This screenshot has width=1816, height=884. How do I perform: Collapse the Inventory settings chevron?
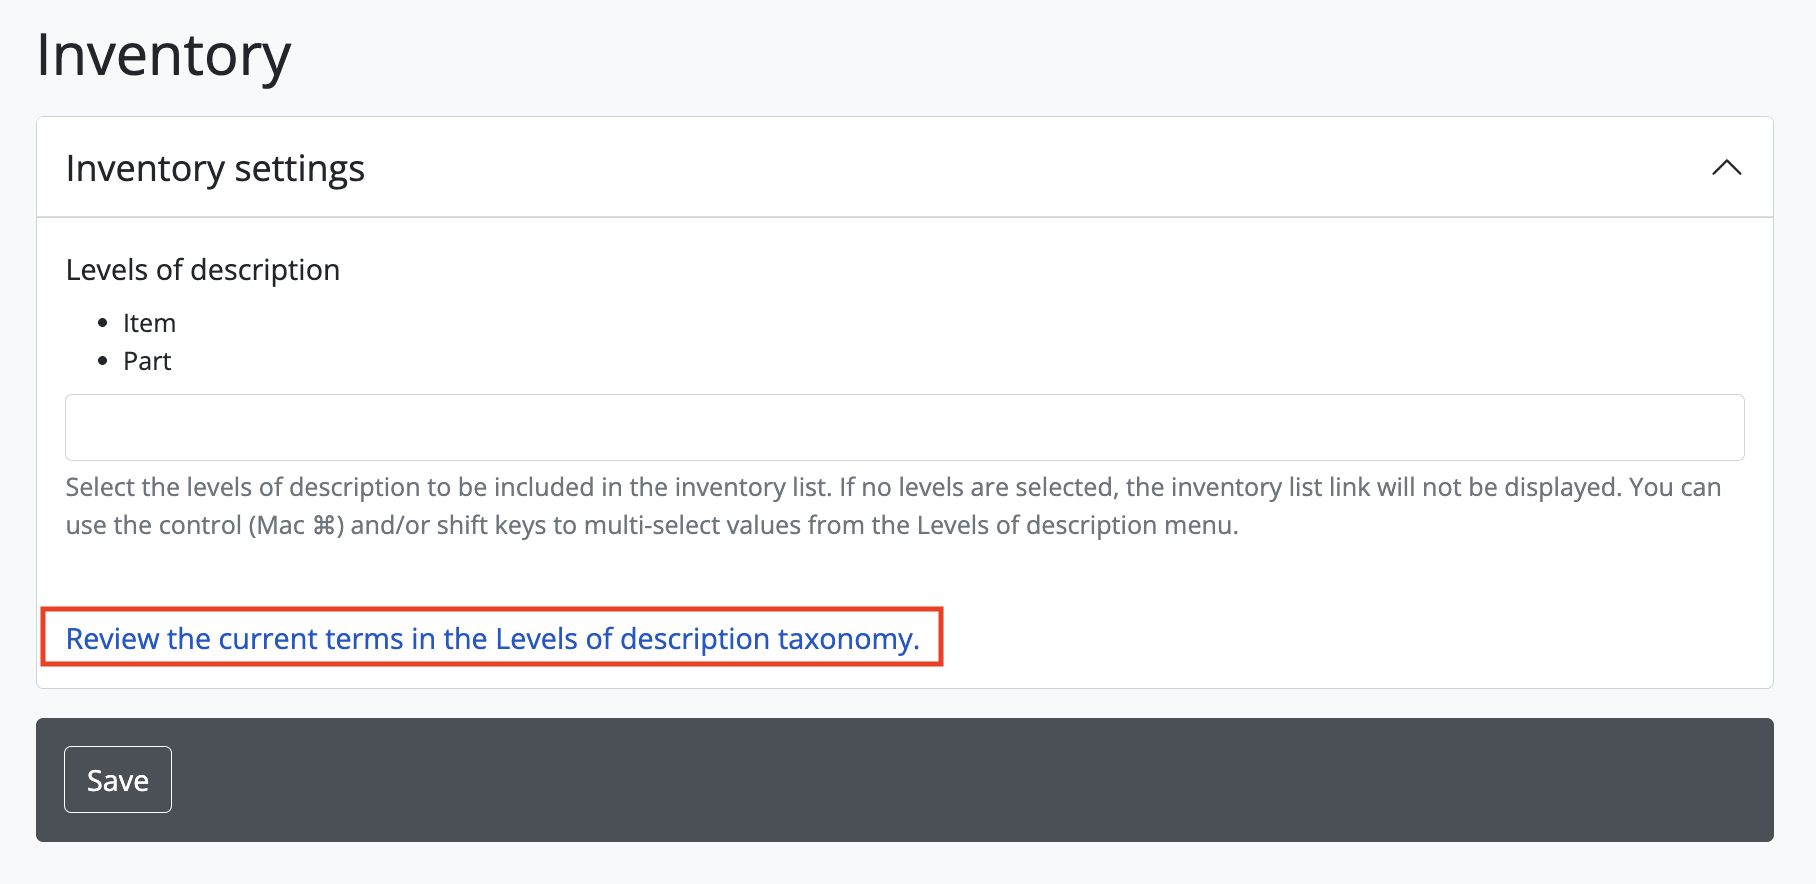click(x=1726, y=168)
